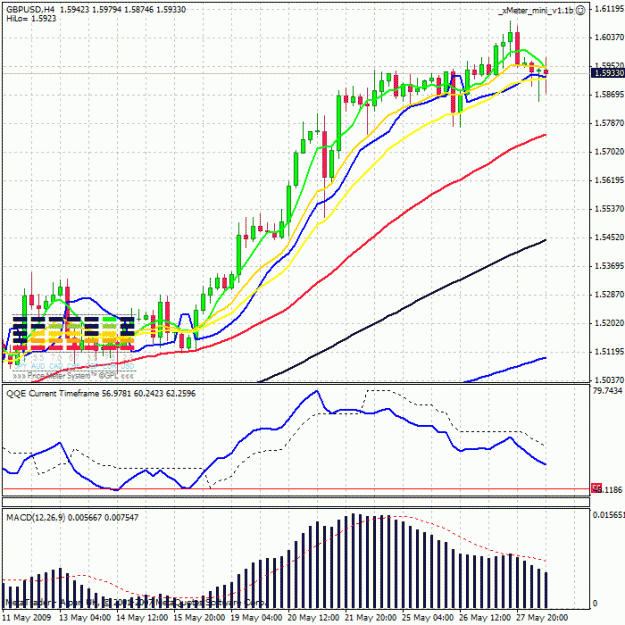Image resolution: width=625 pixels, height=625 pixels.
Task: Click the 1.60370 price axis value
Action: tap(609, 37)
